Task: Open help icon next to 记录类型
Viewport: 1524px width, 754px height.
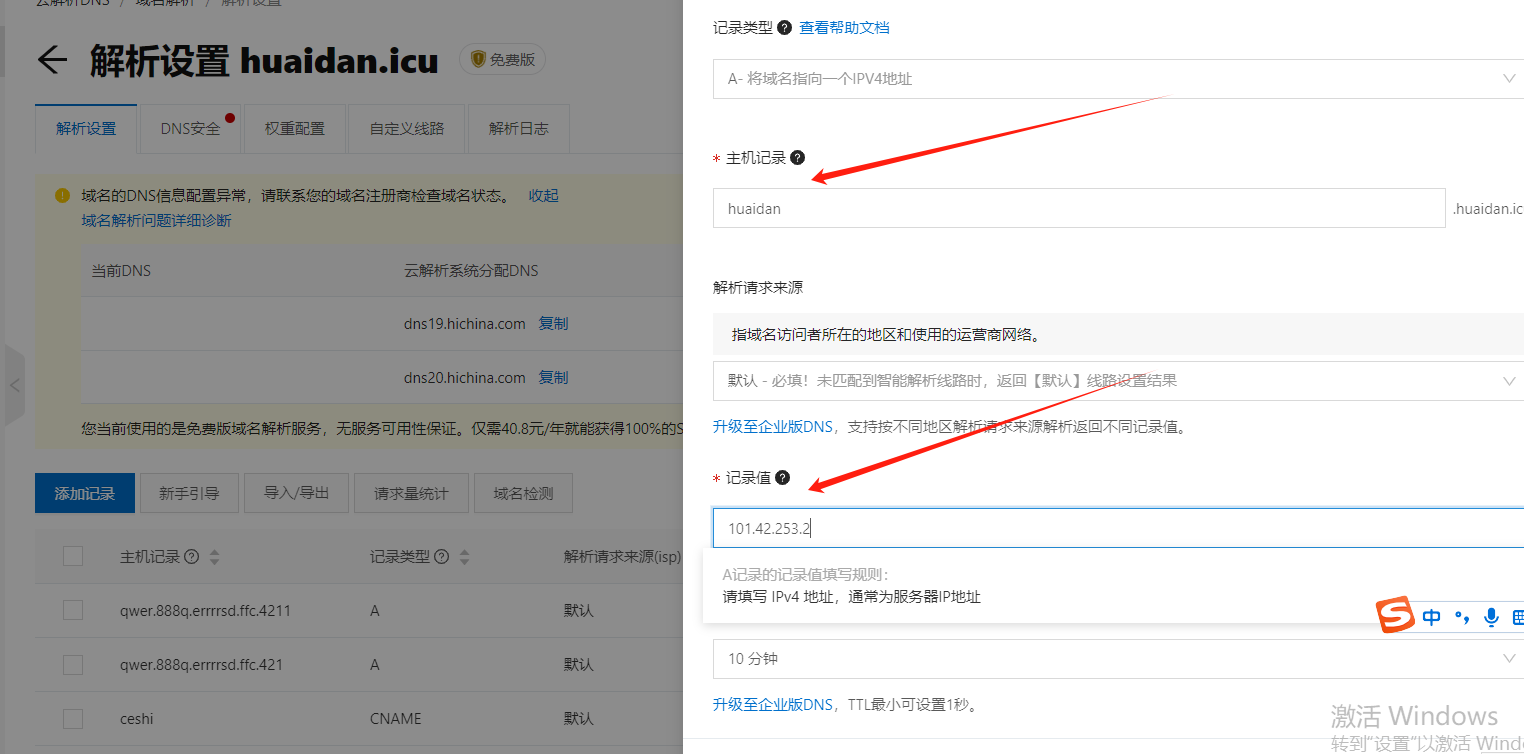Action: (784, 27)
